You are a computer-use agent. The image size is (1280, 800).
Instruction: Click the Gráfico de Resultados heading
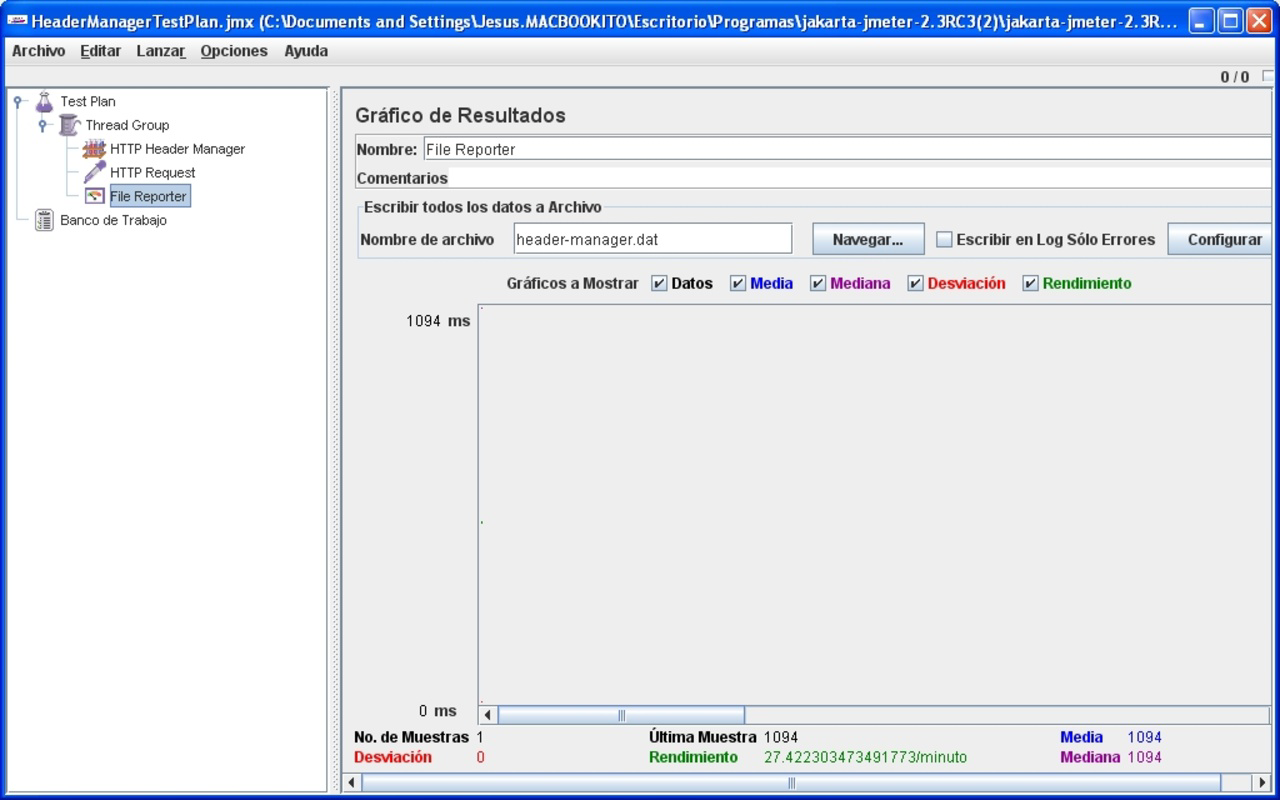point(460,115)
